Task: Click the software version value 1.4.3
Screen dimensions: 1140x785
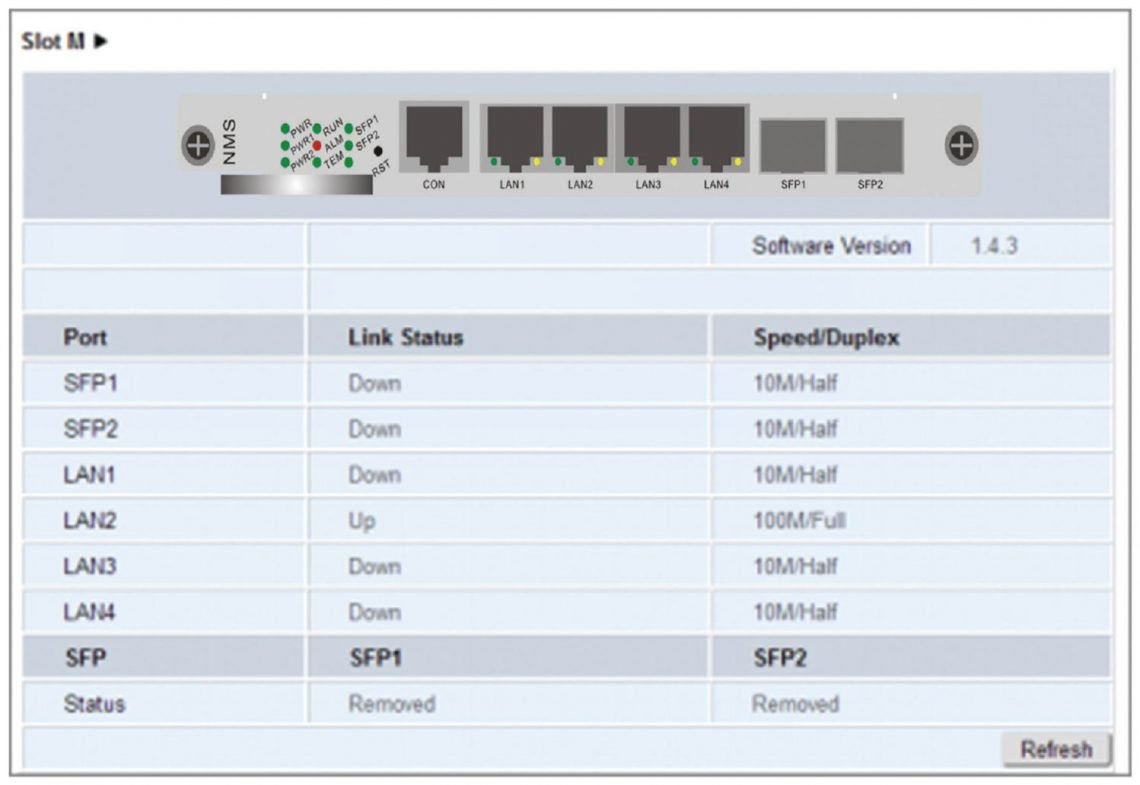Action: pyautogui.click(x=994, y=246)
